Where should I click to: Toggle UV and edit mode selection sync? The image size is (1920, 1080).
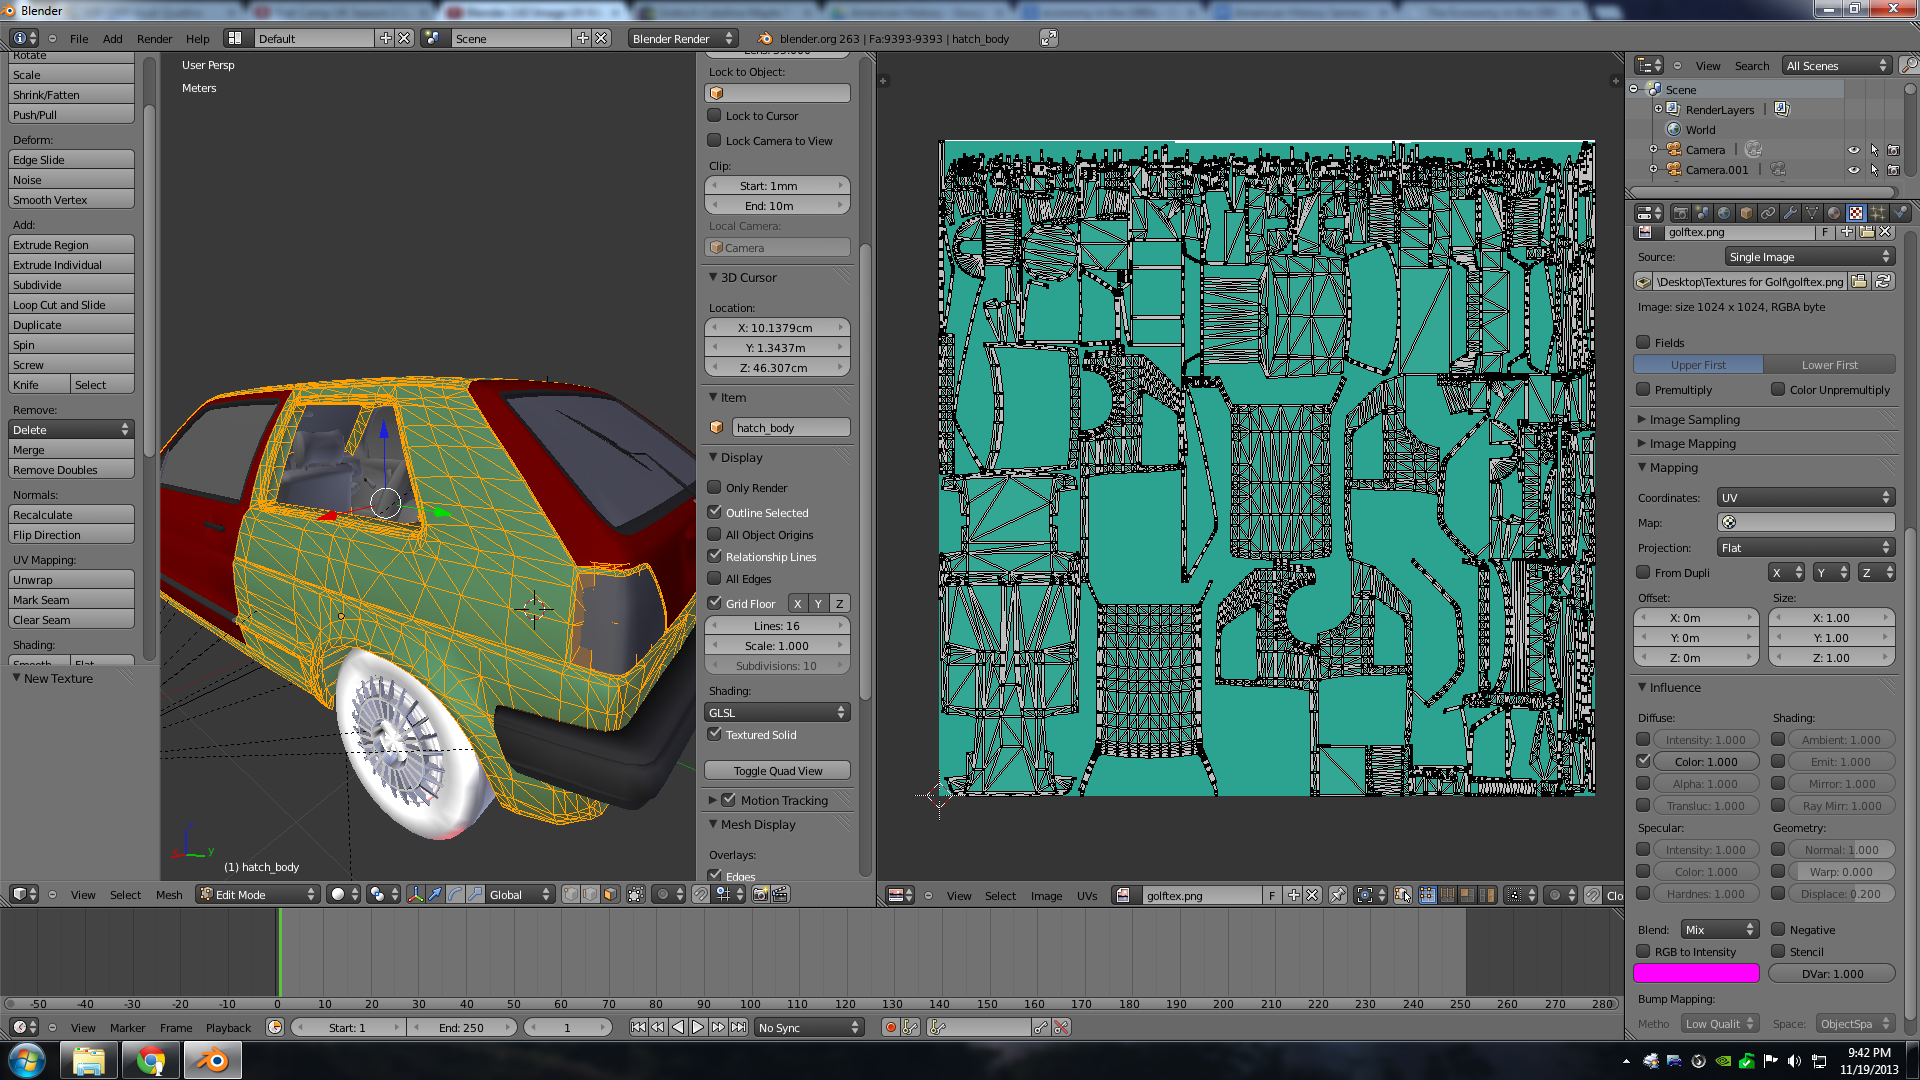(x=1403, y=895)
